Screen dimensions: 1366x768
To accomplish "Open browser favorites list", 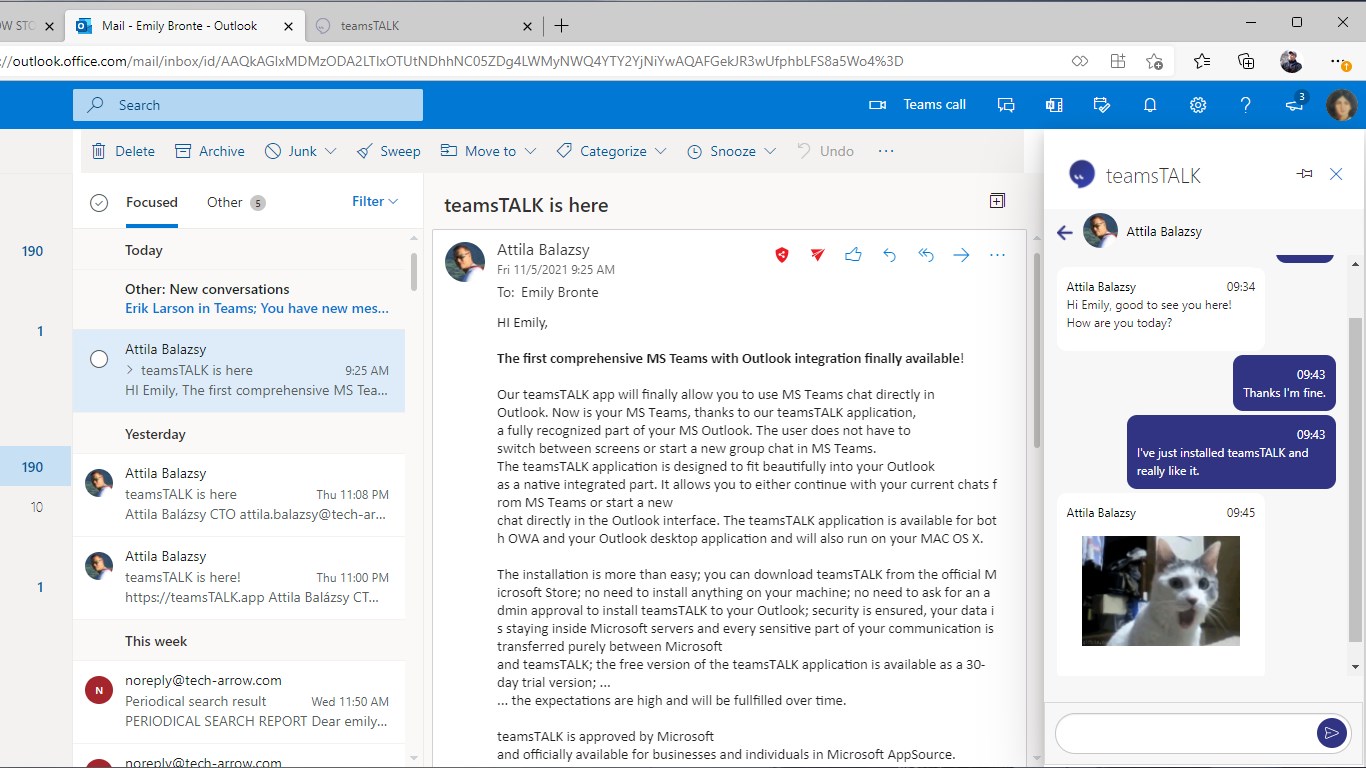I will pos(1201,61).
